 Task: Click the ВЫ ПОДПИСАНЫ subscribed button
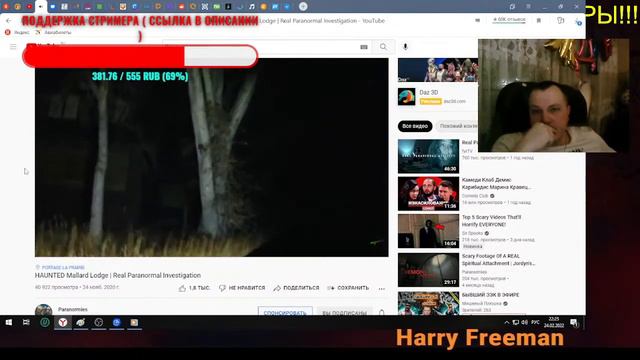tap(344, 312)
